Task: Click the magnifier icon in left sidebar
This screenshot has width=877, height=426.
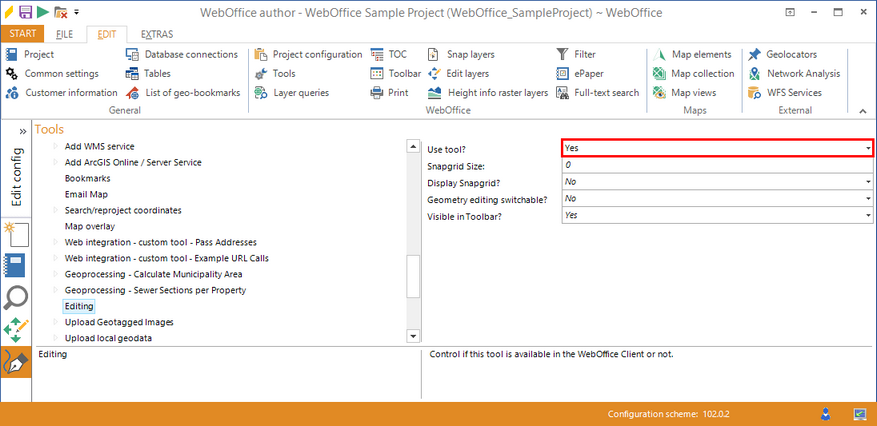Action: [x=15, y=298]
